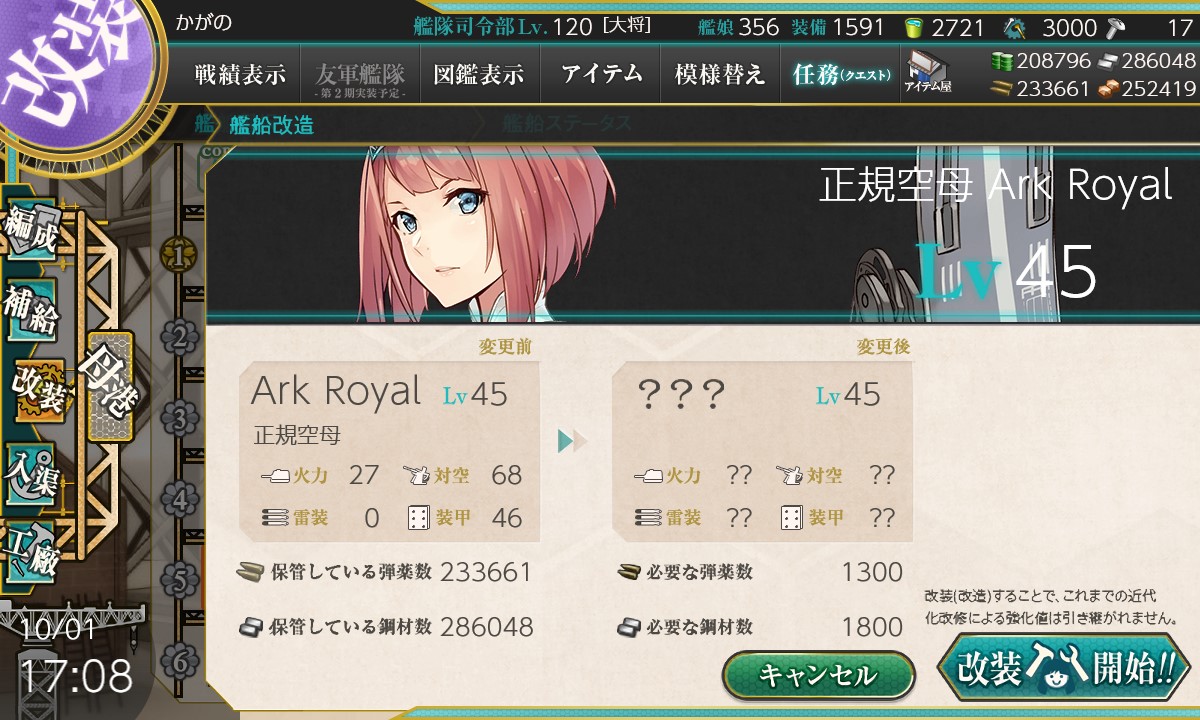The width and height of the screenshot is (1200, 720).
Task: Open the 補給 resupply sidebar icon
Action: coord(31,311)
